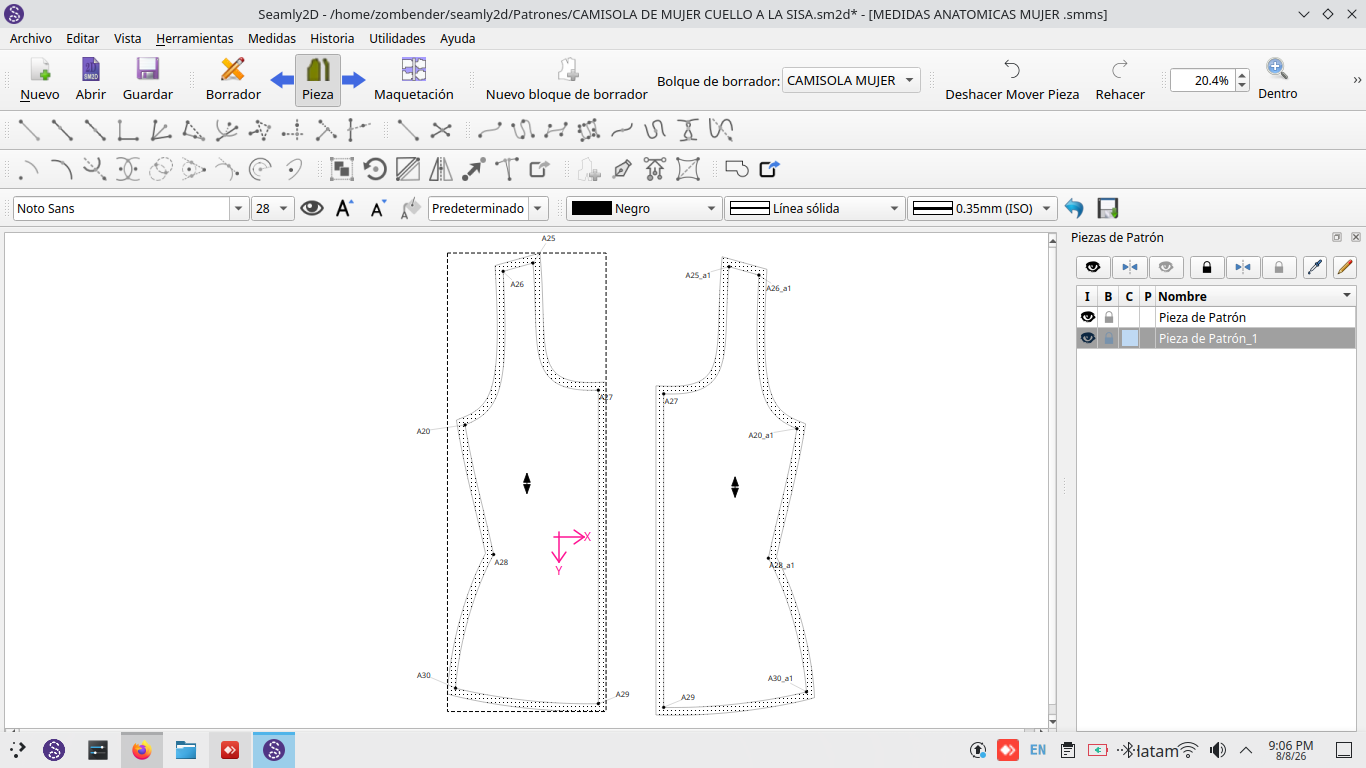
Task: Toggle the eye icon beside font size
Action: tap(312, 208)
